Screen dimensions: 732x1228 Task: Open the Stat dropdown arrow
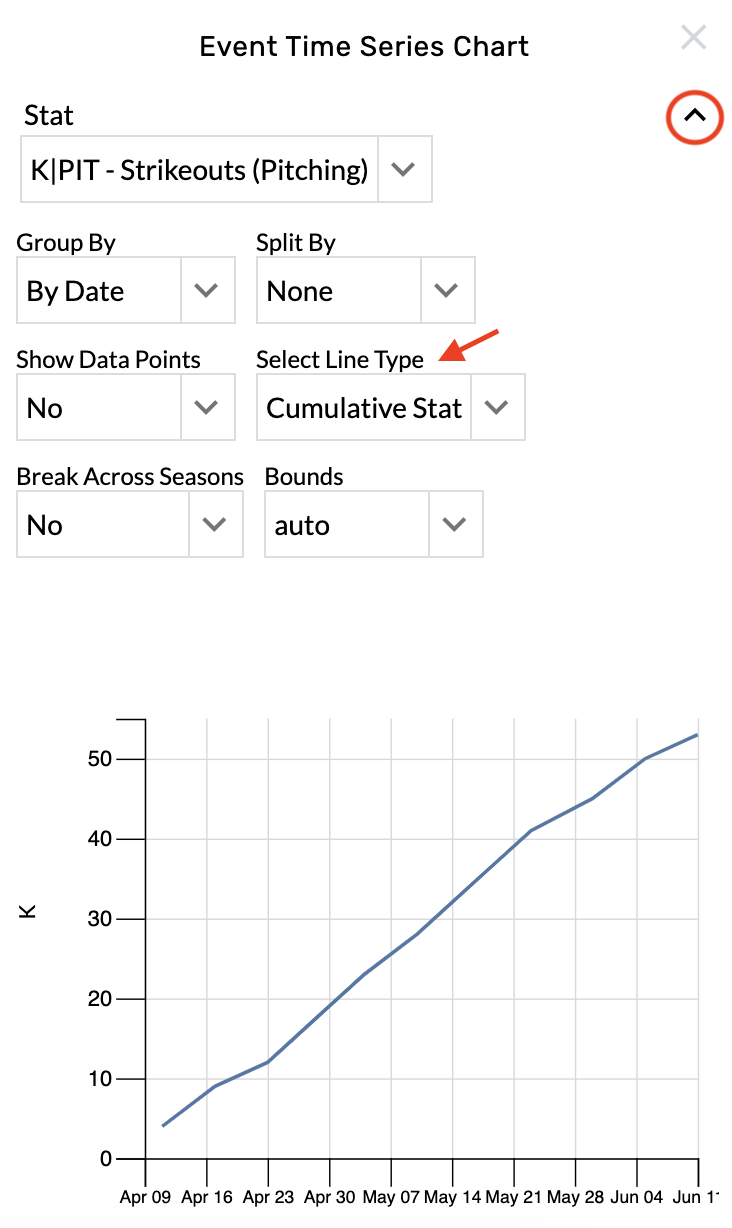[x=403, y=170]
